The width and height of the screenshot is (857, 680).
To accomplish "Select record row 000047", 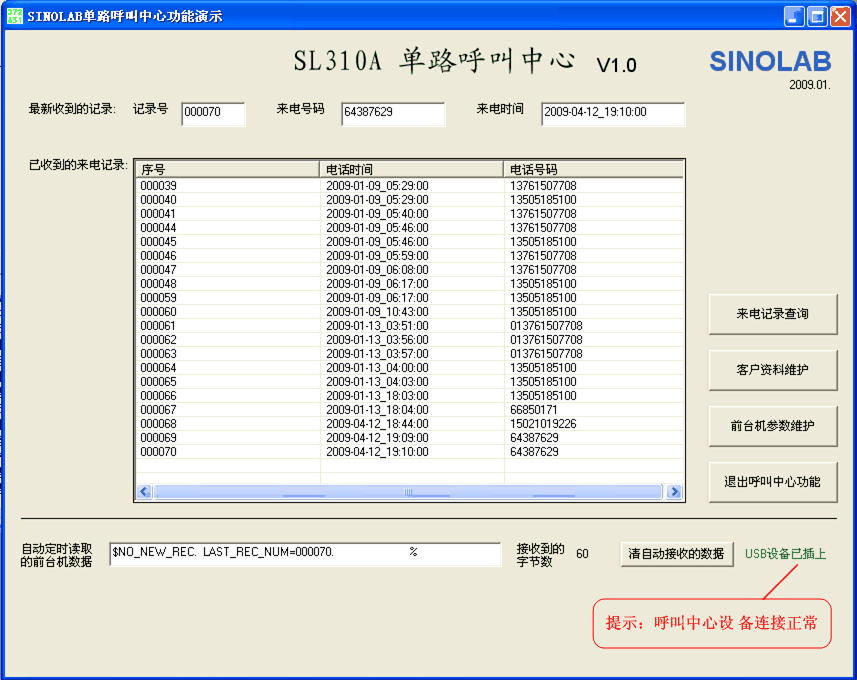I will 409,270.
